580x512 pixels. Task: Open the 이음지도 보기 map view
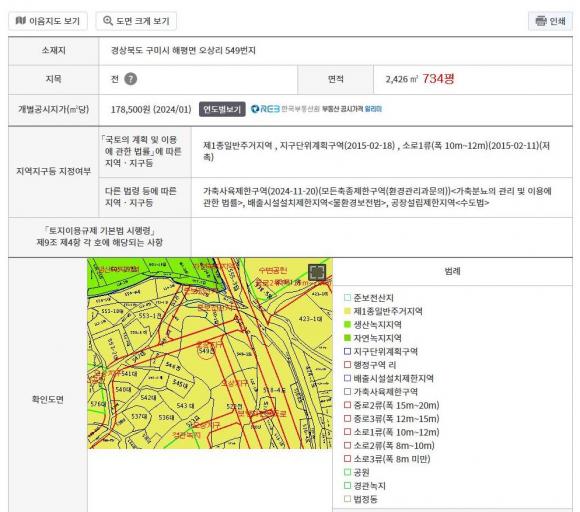coord(48,21)
